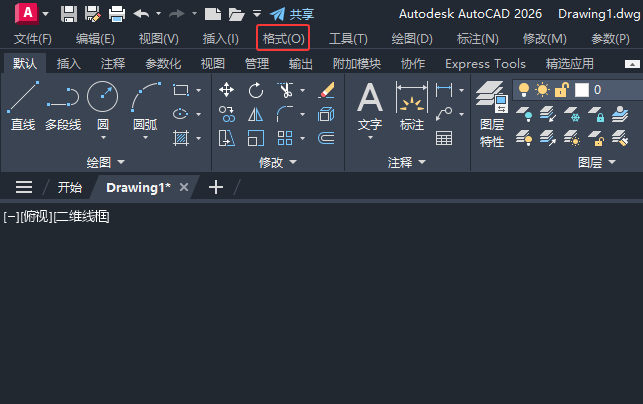Open the Tools (工具) menu

click(x=348, y=39)
